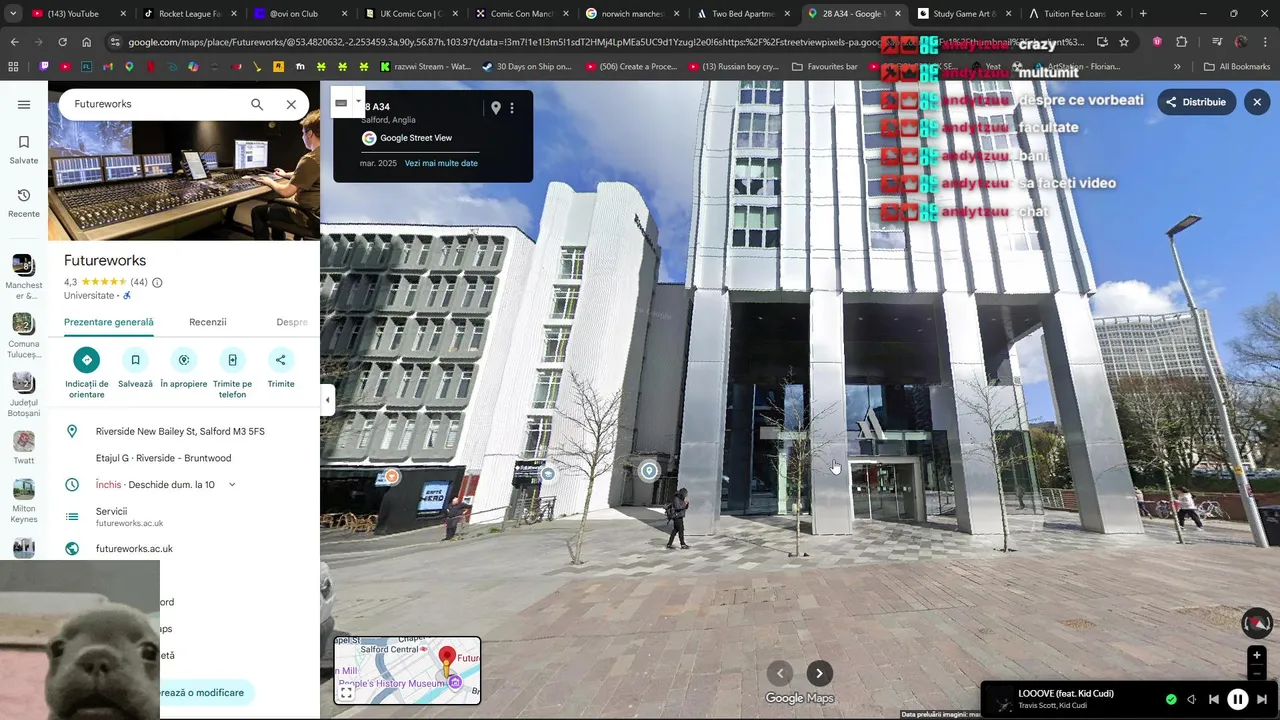Go to next Street View position
1280x720 pixels.
pos(819,673)
